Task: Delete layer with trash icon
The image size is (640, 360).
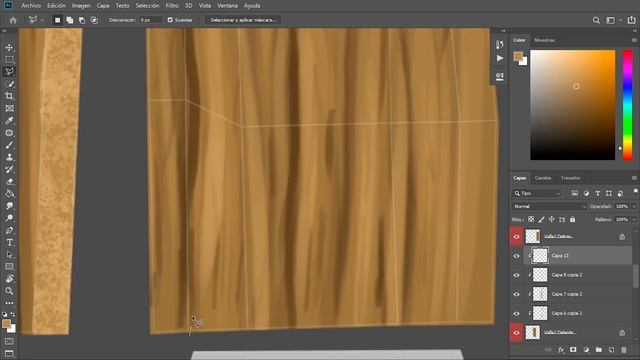Action: 624,350
